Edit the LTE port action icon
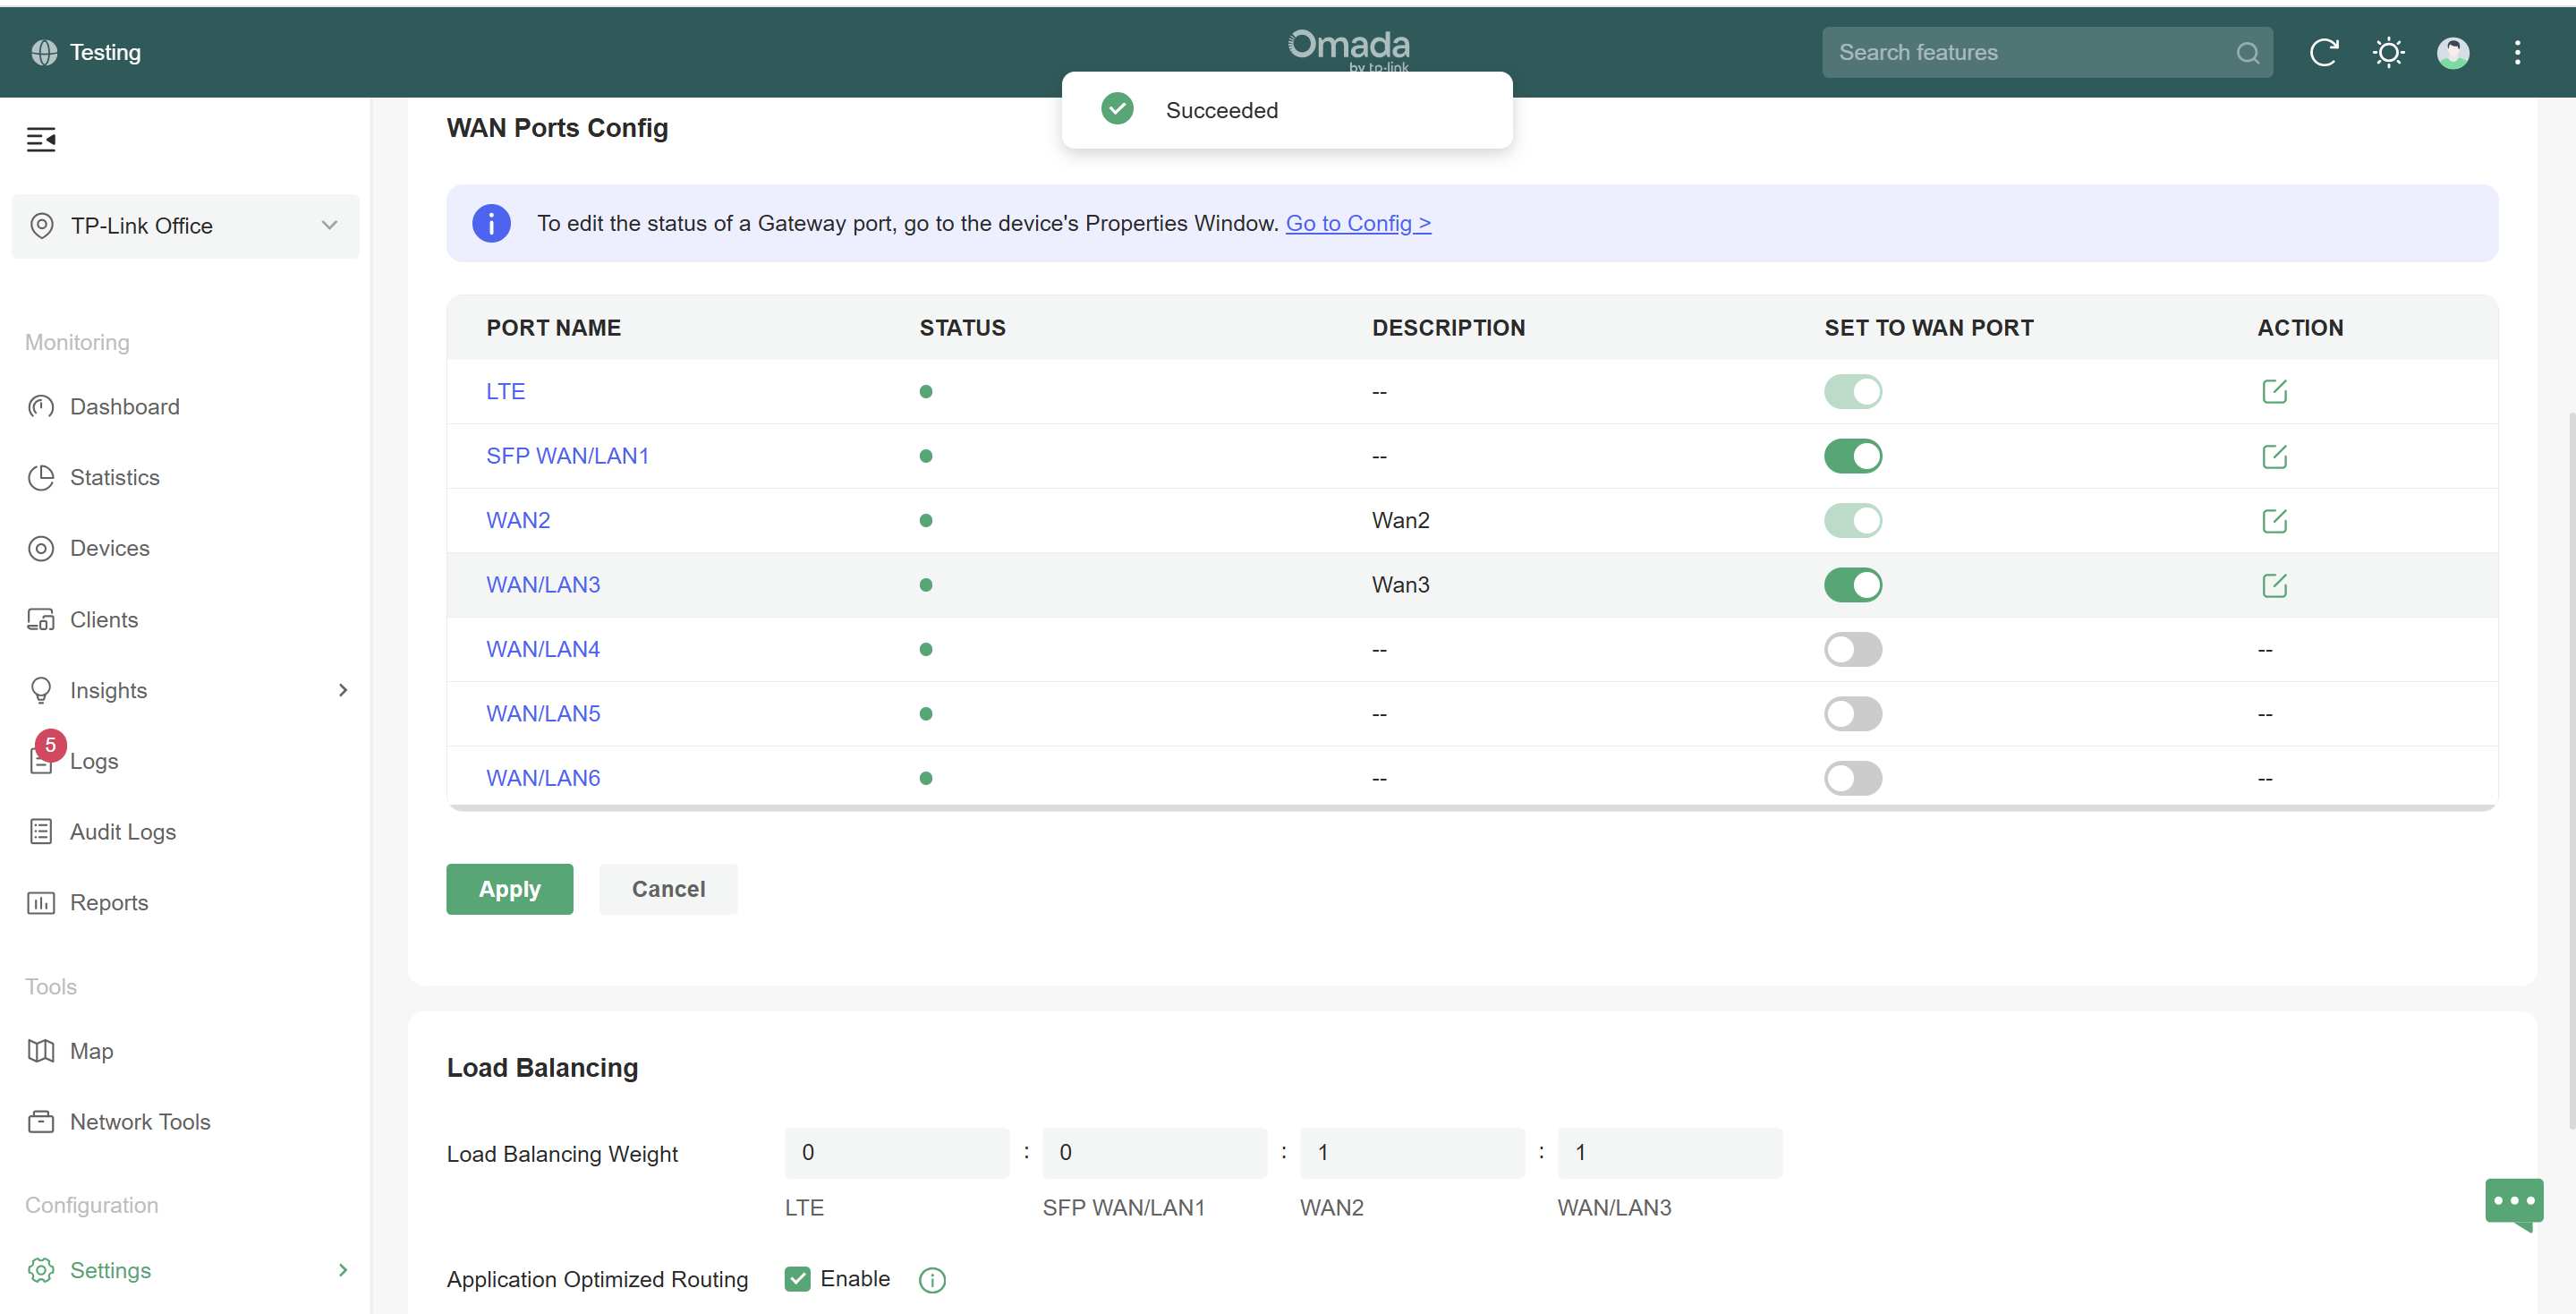The width and height of the screenshot is (2576, 1314). tap(2274, 391)
